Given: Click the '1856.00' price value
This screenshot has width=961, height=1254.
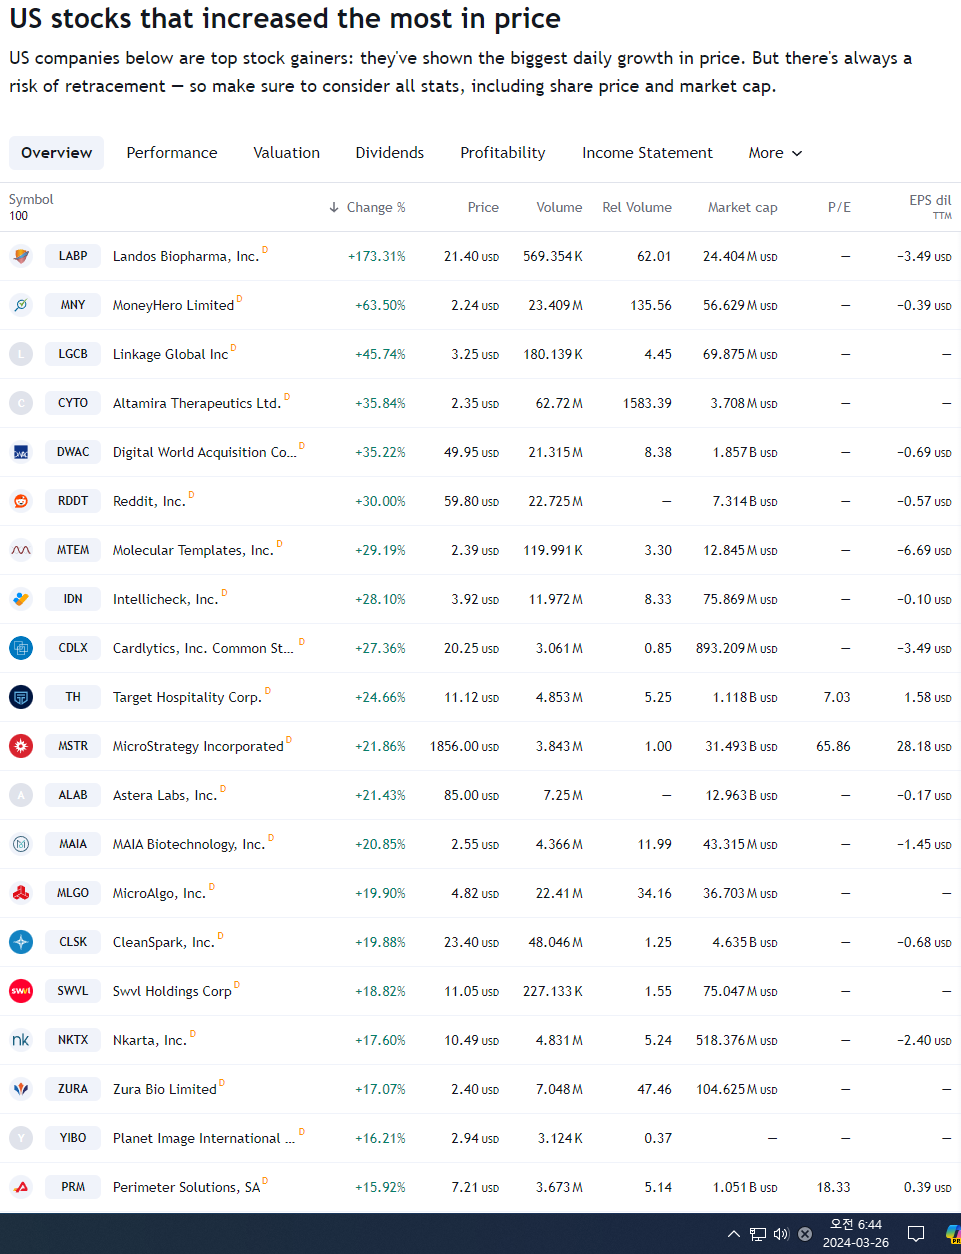Looking at the screenshot, I should point(464,746).
